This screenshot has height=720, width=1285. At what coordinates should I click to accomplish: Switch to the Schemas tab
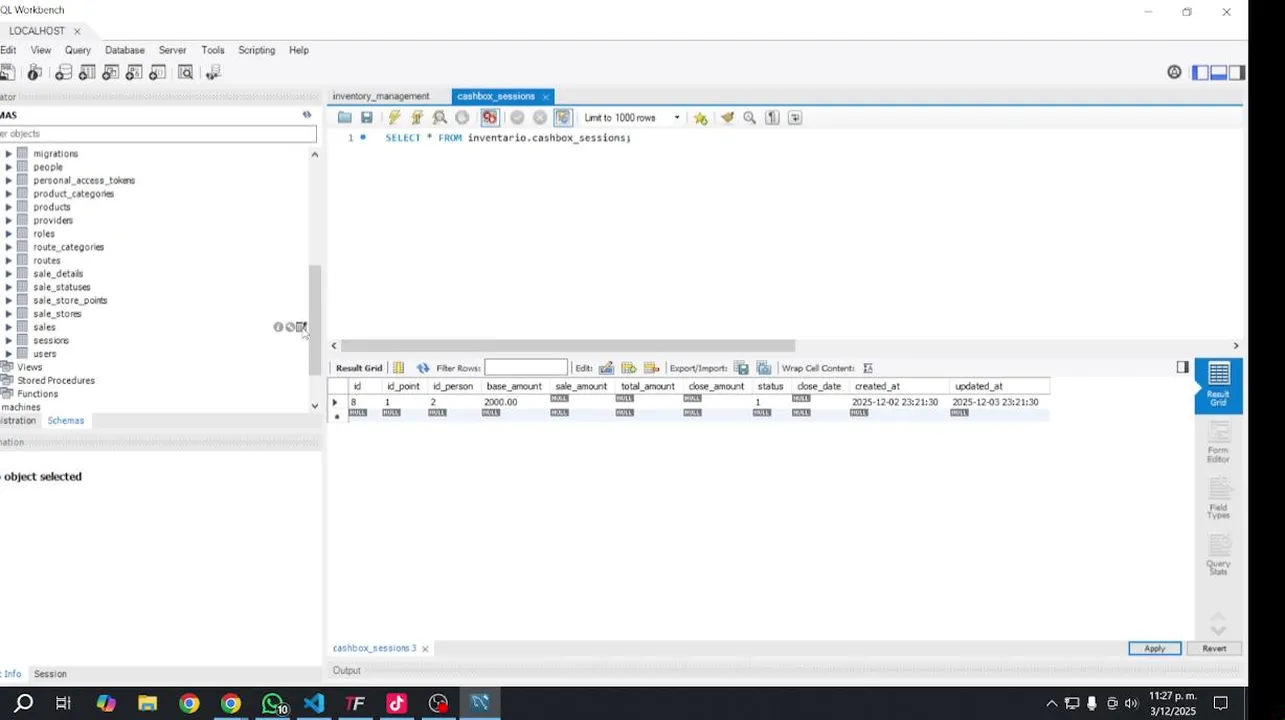point(66,421)
